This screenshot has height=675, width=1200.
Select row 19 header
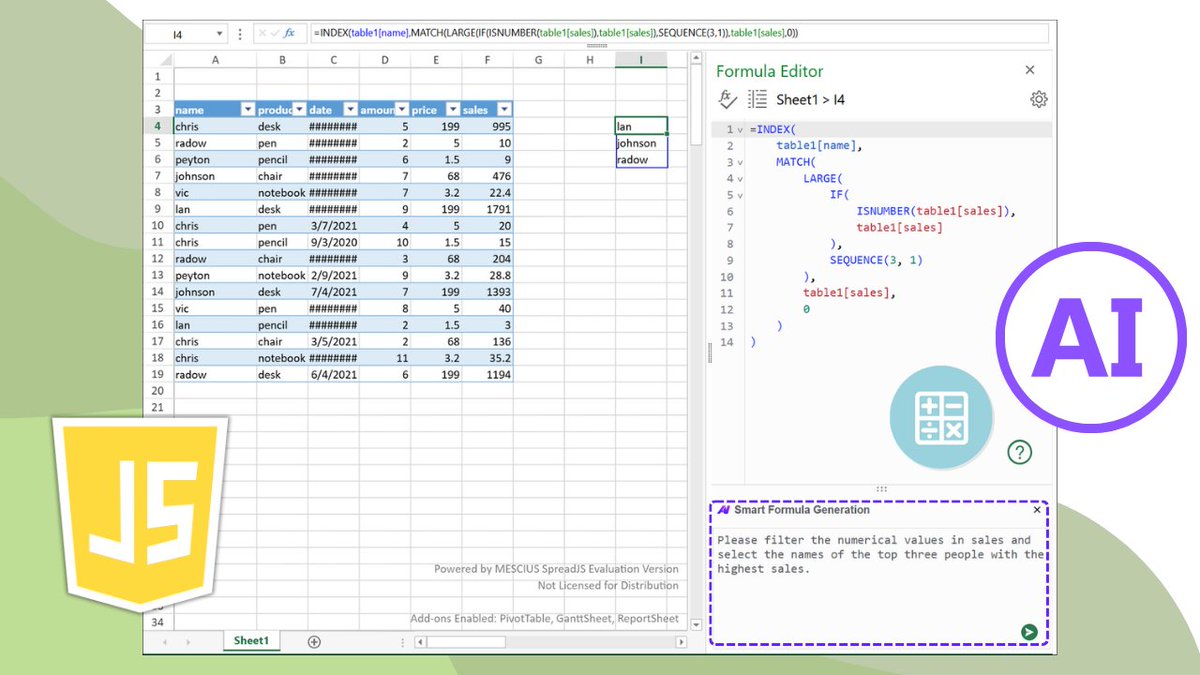pyautogui.click(x=159, y=374)
